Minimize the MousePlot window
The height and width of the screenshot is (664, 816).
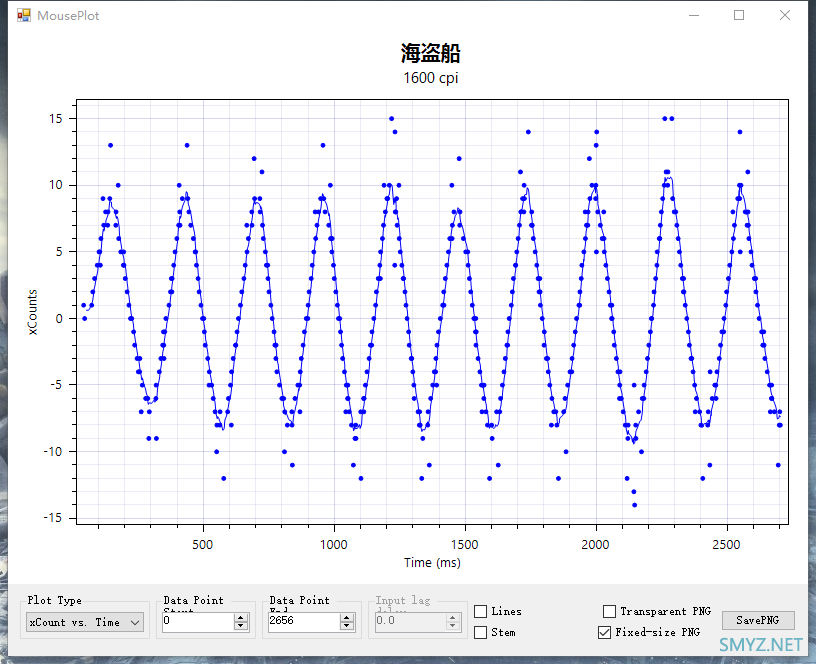click(x=694, y=16)
